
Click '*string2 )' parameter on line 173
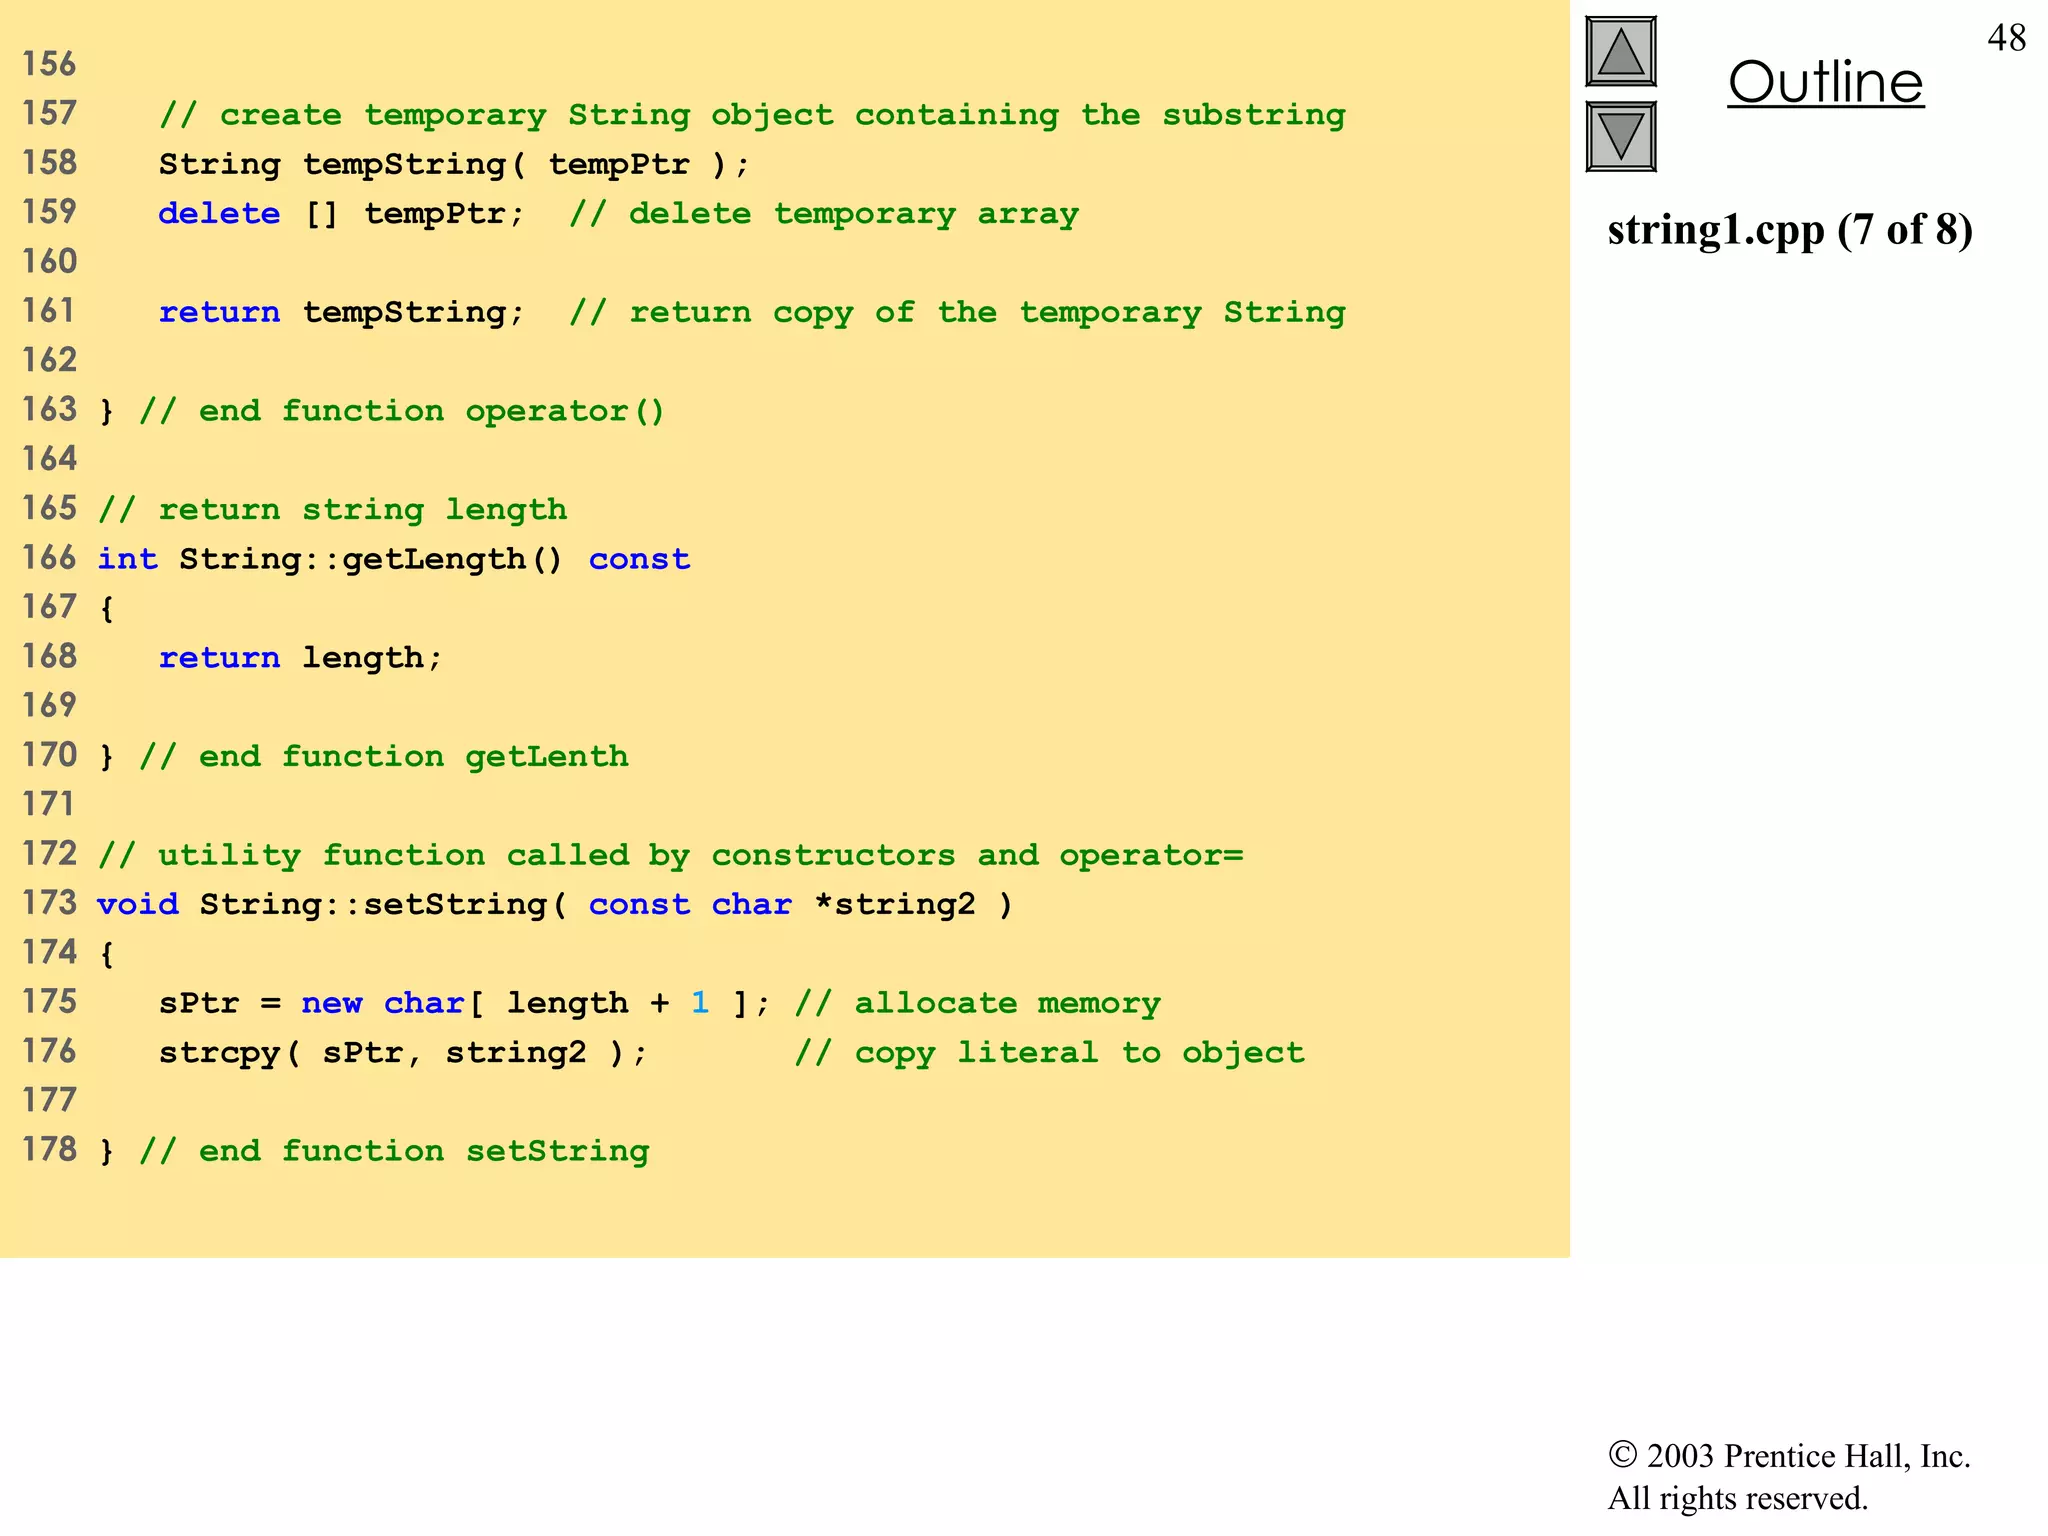[x=914, y=905]
